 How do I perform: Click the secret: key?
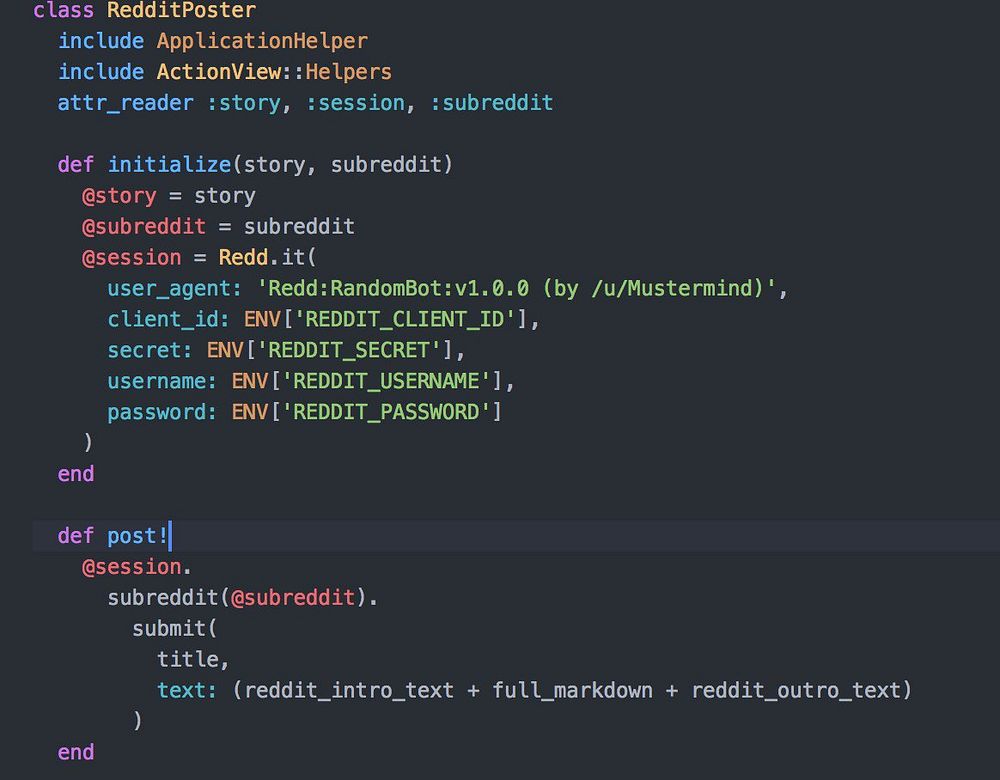click(150, 350)
